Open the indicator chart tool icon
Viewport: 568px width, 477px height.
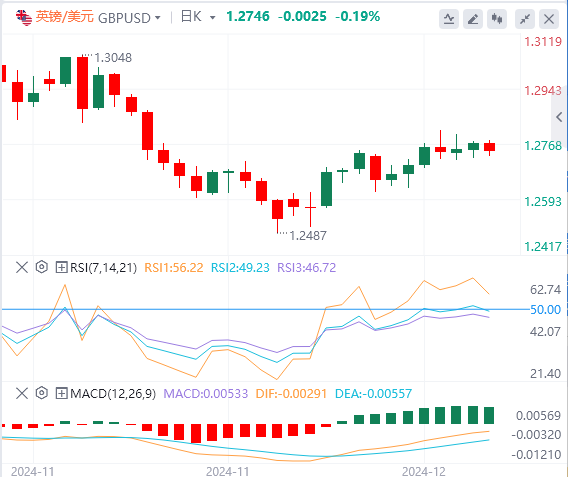449,19
